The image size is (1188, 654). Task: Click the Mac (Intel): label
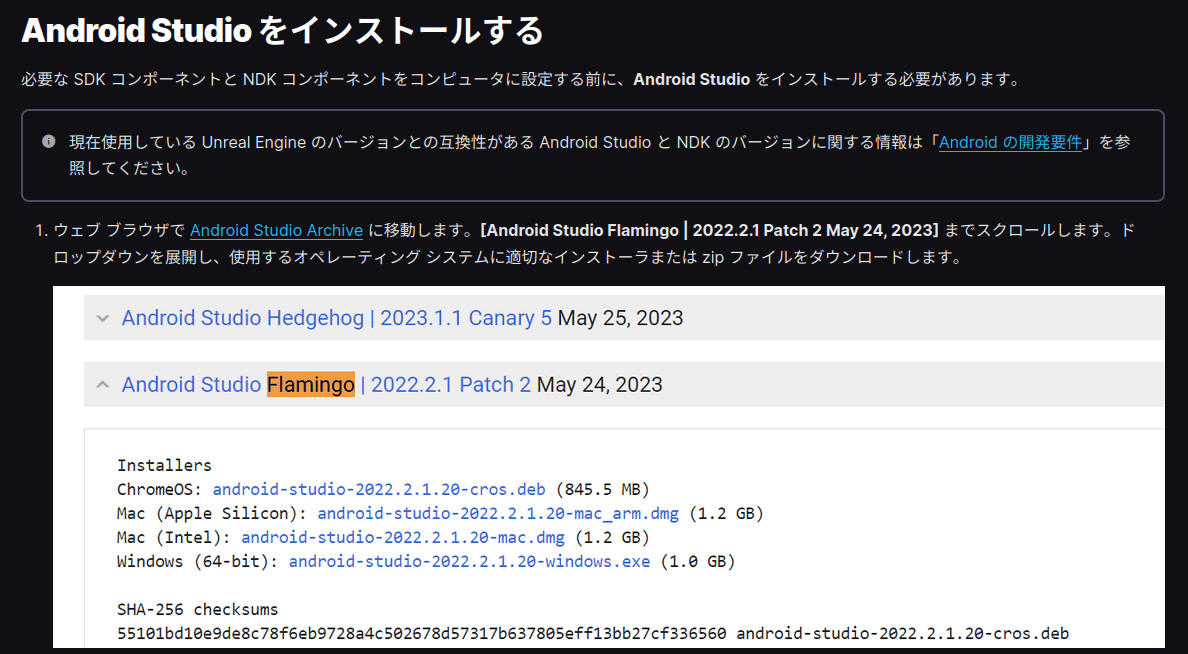(x=174, y=537)
